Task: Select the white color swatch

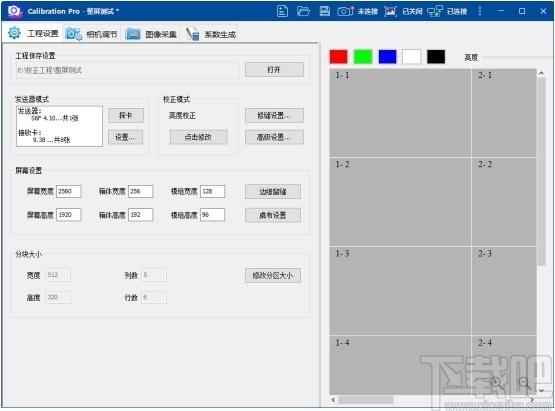Action: (x=412, y=57)
